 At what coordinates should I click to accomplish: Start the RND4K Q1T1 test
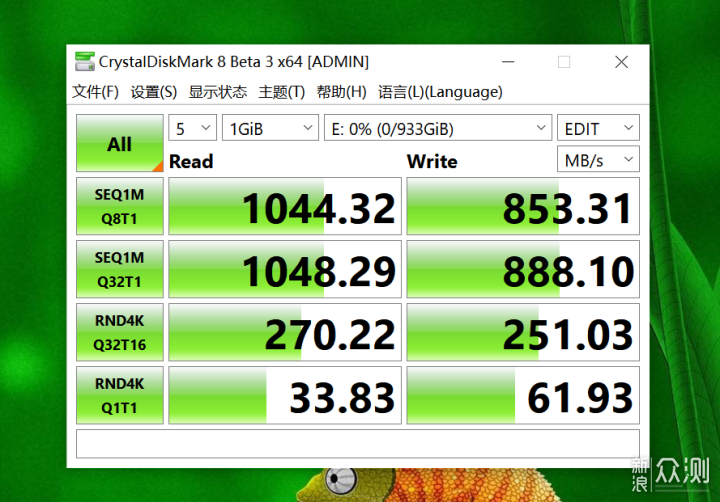click(120, 395)
